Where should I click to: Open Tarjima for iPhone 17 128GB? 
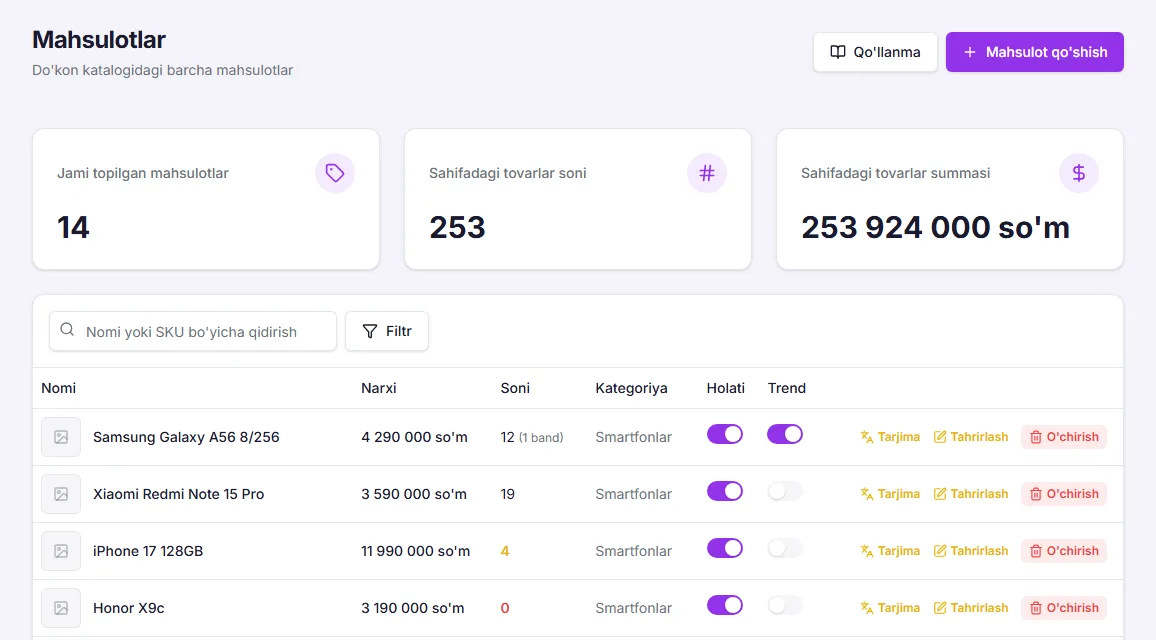point(890,551)
